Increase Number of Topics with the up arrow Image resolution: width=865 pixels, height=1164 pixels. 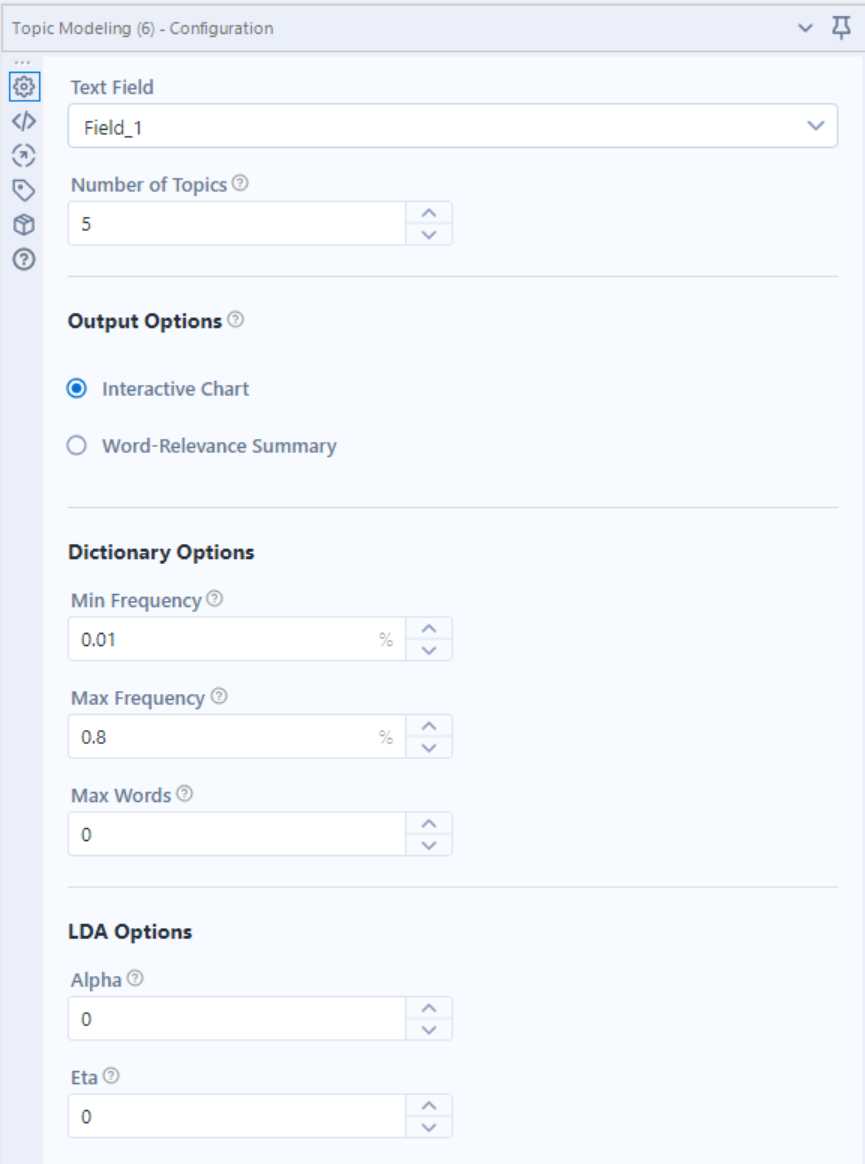tap(428, 212)
